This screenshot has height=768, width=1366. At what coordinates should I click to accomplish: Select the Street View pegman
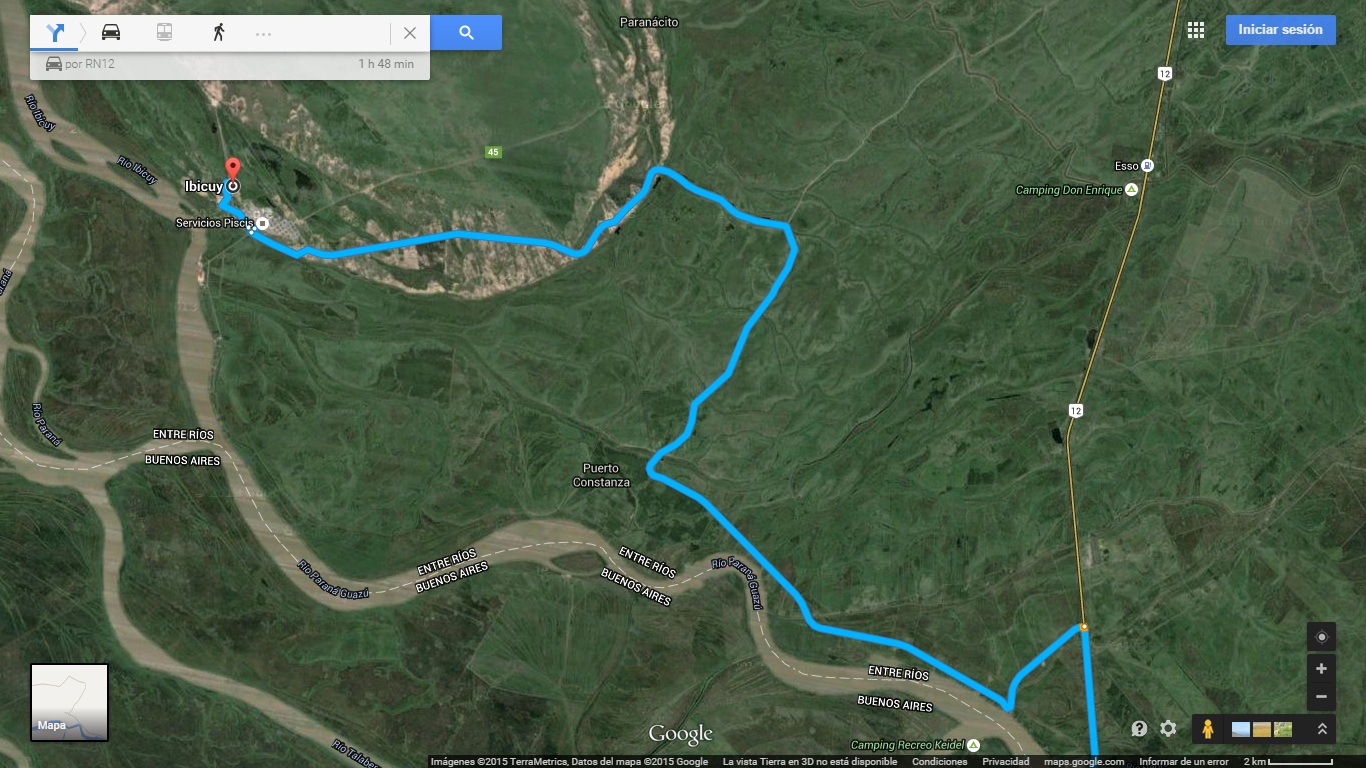(1207, 729)
